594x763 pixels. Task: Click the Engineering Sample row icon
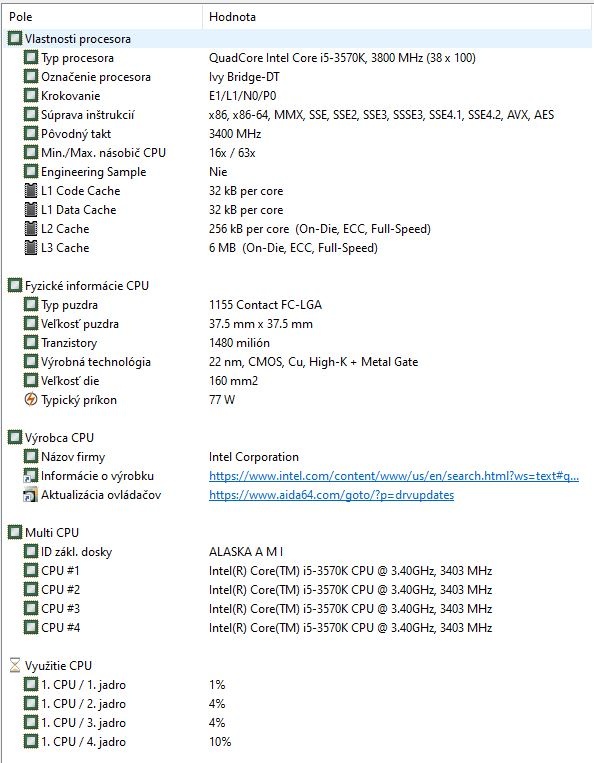(31, 171)
